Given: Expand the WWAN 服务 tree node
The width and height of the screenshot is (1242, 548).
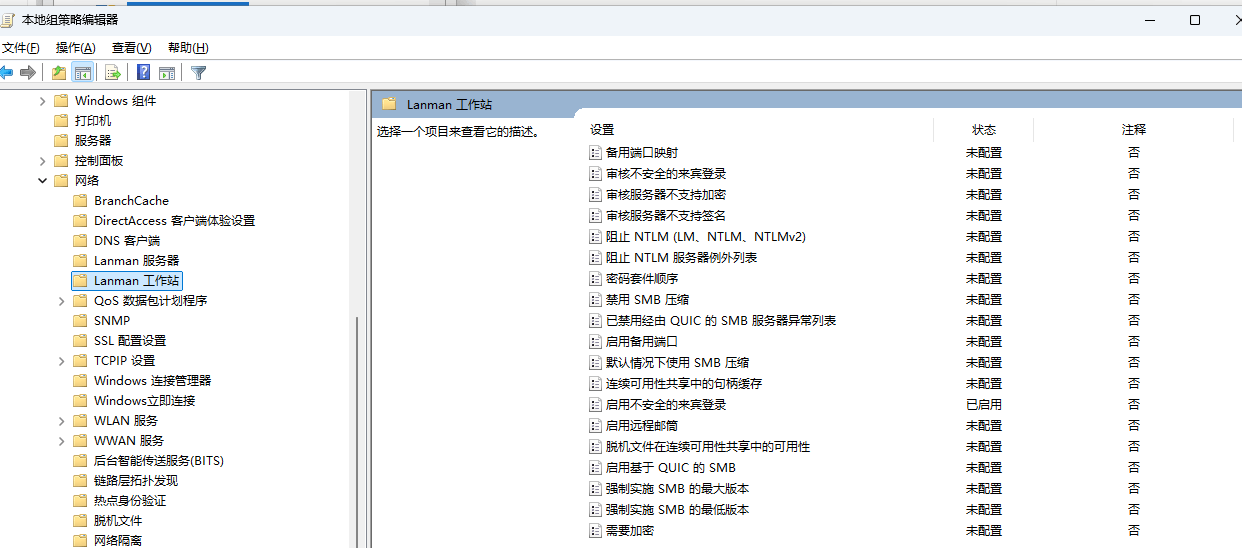Looking at the screenshot, I should [61, 441].
